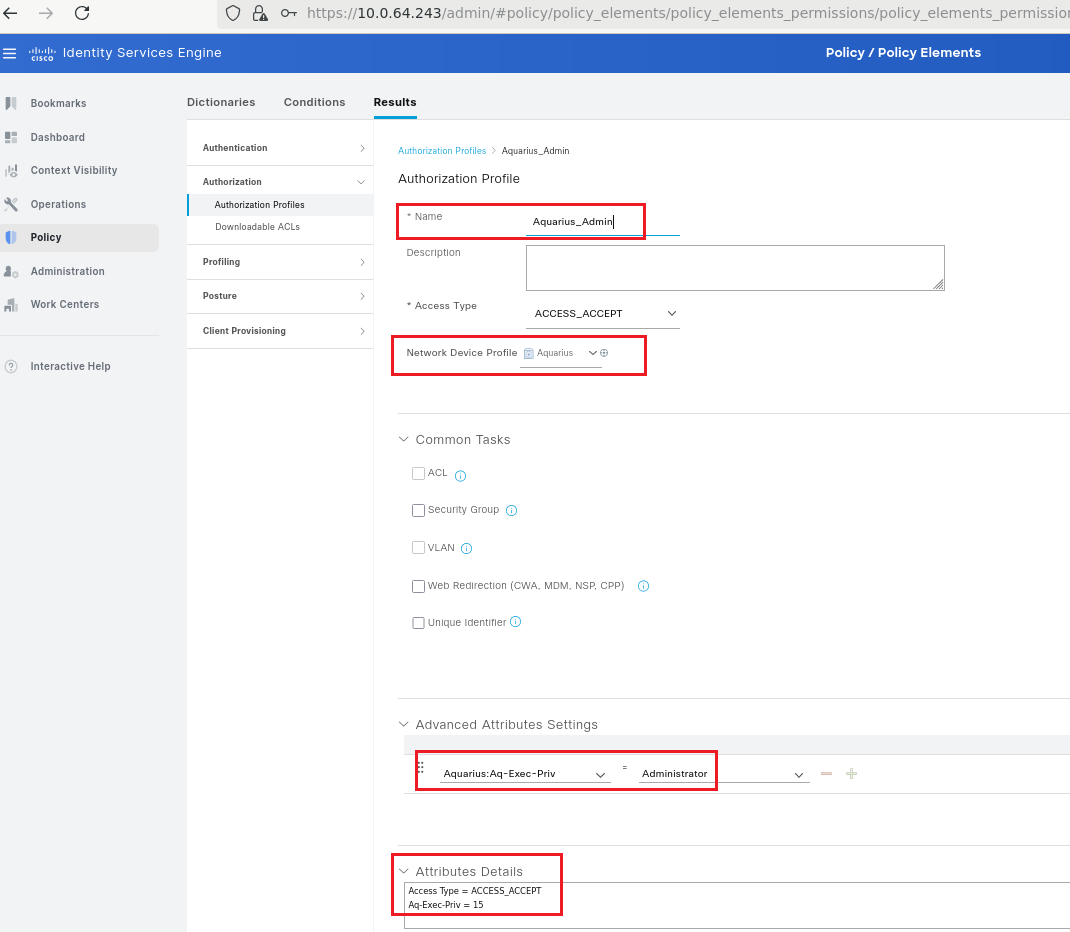The height and width of the screenshot is (932, 1070).
Task: Click the Work Centers icon
Action: coord(11,304)
